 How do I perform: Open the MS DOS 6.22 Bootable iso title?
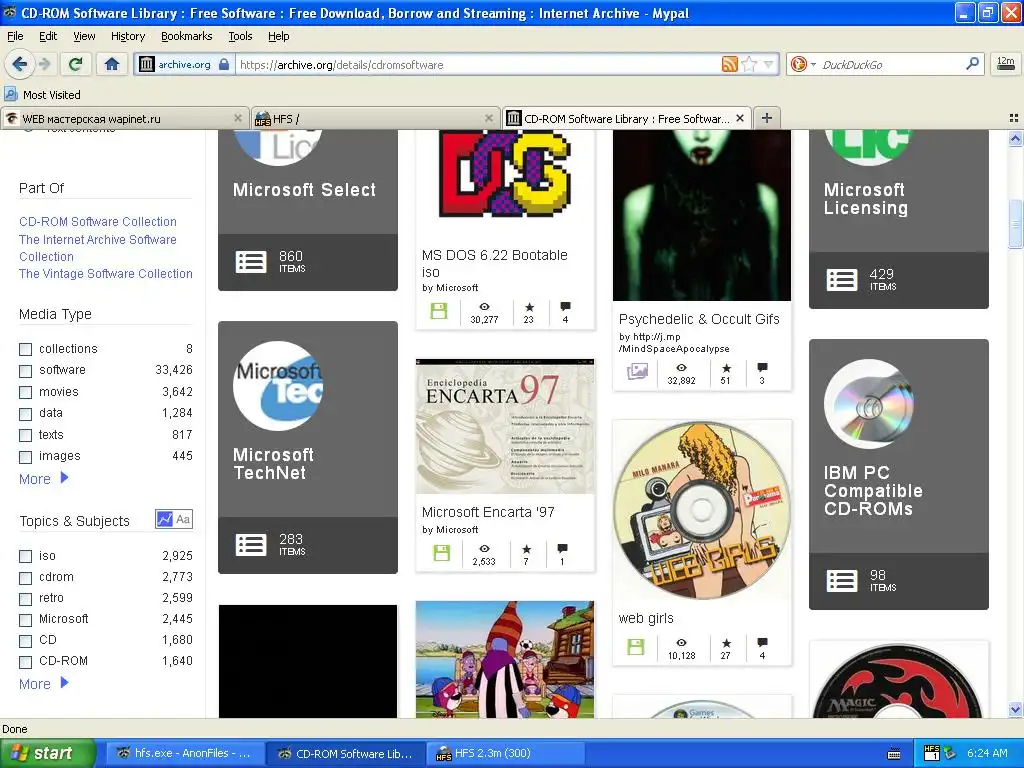coord(494,263)
